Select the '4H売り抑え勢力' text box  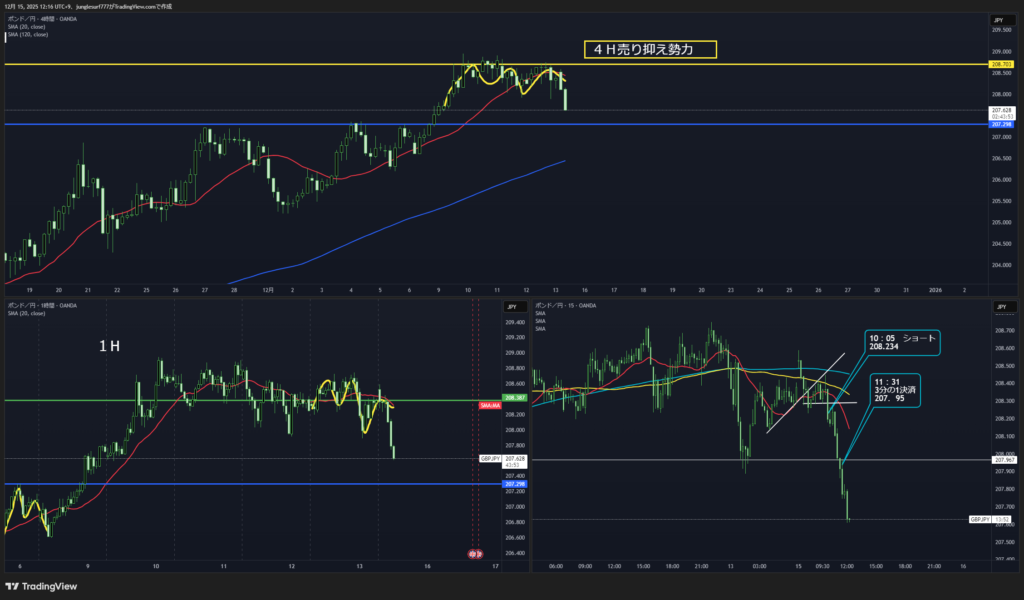(x=650, y=49)
